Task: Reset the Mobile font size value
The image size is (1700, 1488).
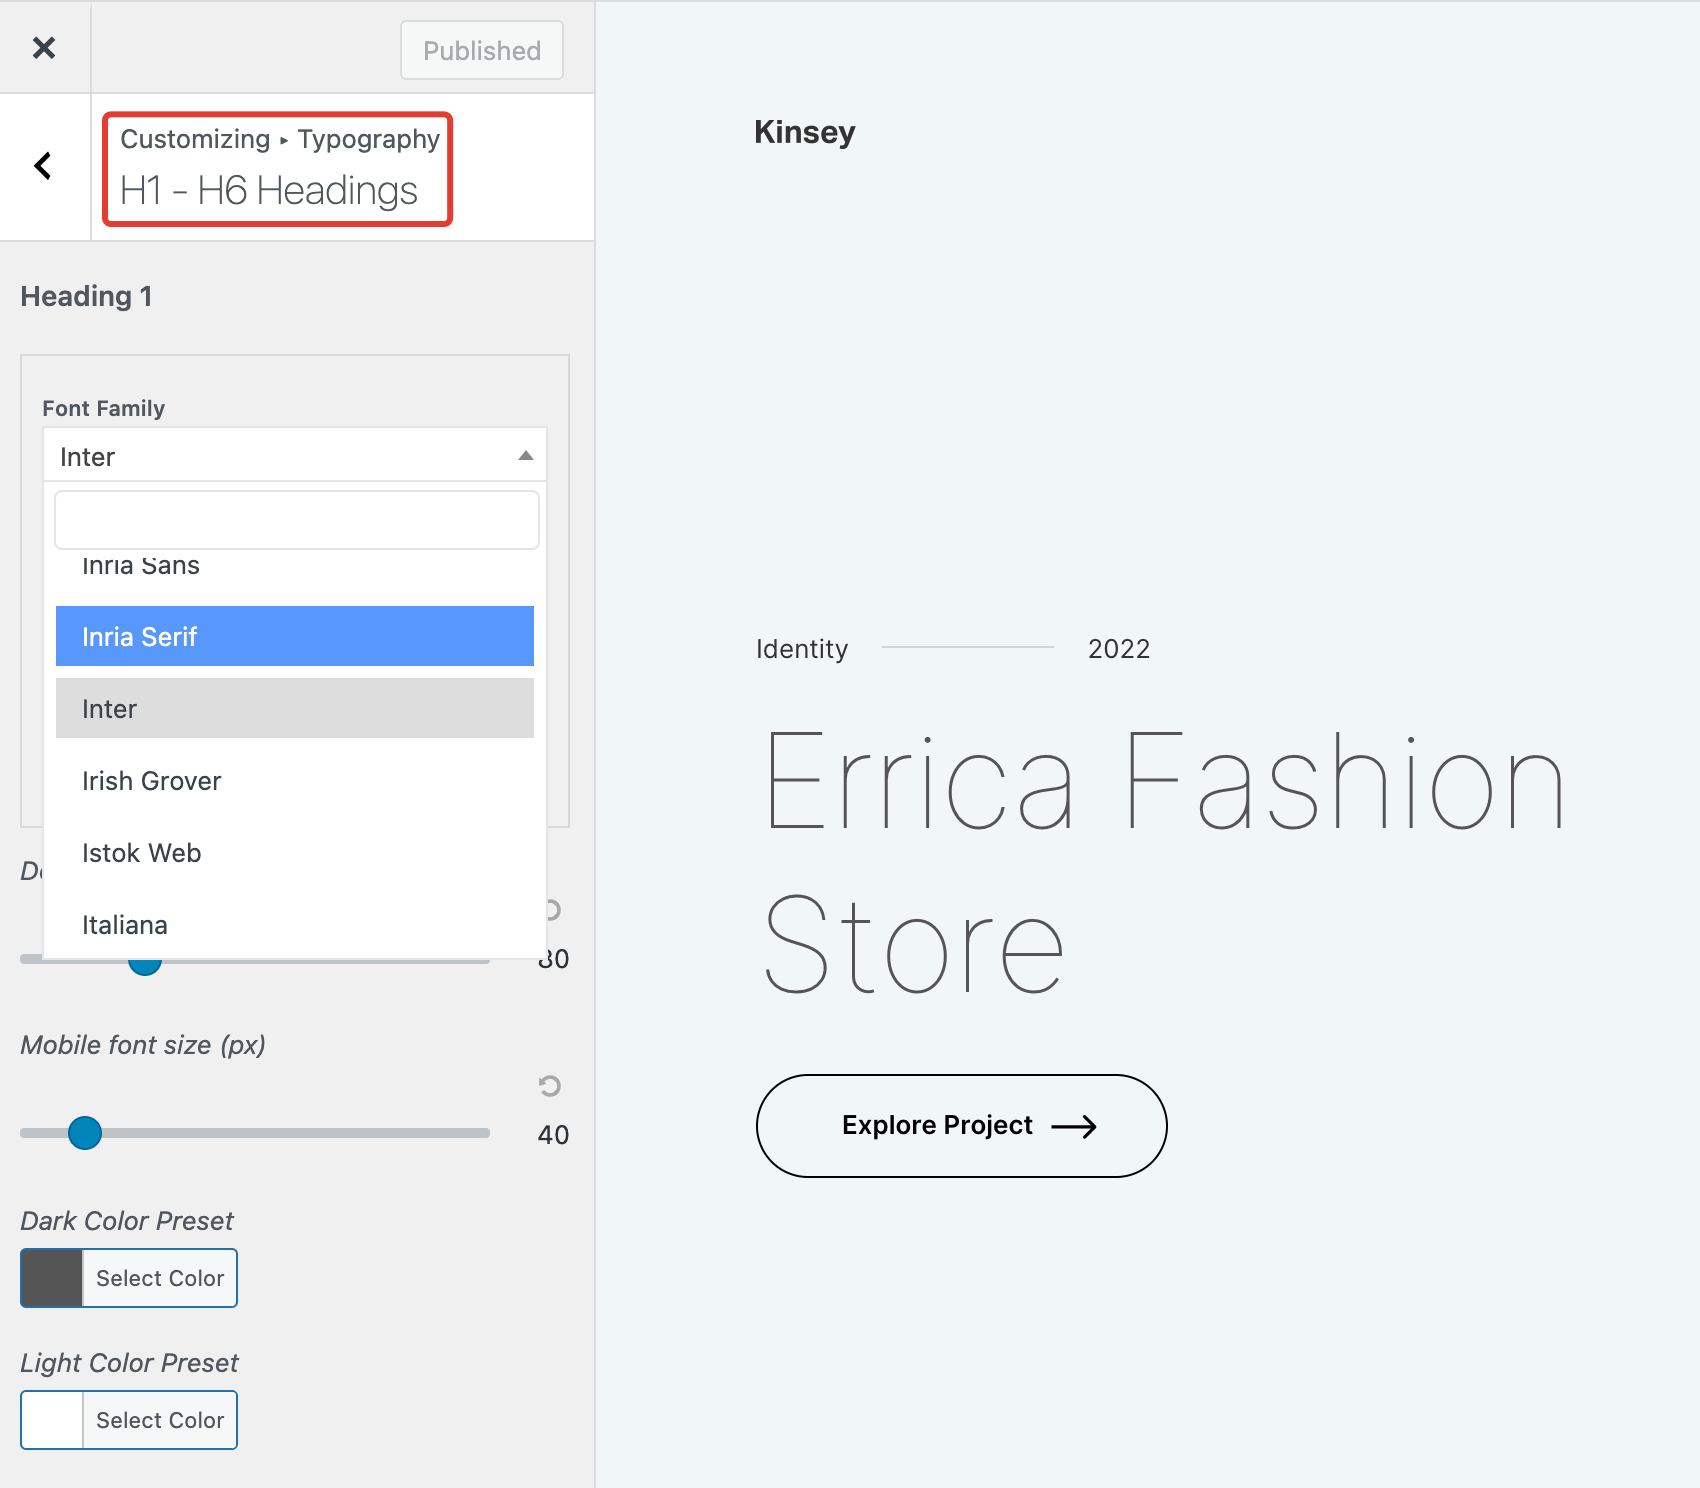Action: tap(549, 1085)
